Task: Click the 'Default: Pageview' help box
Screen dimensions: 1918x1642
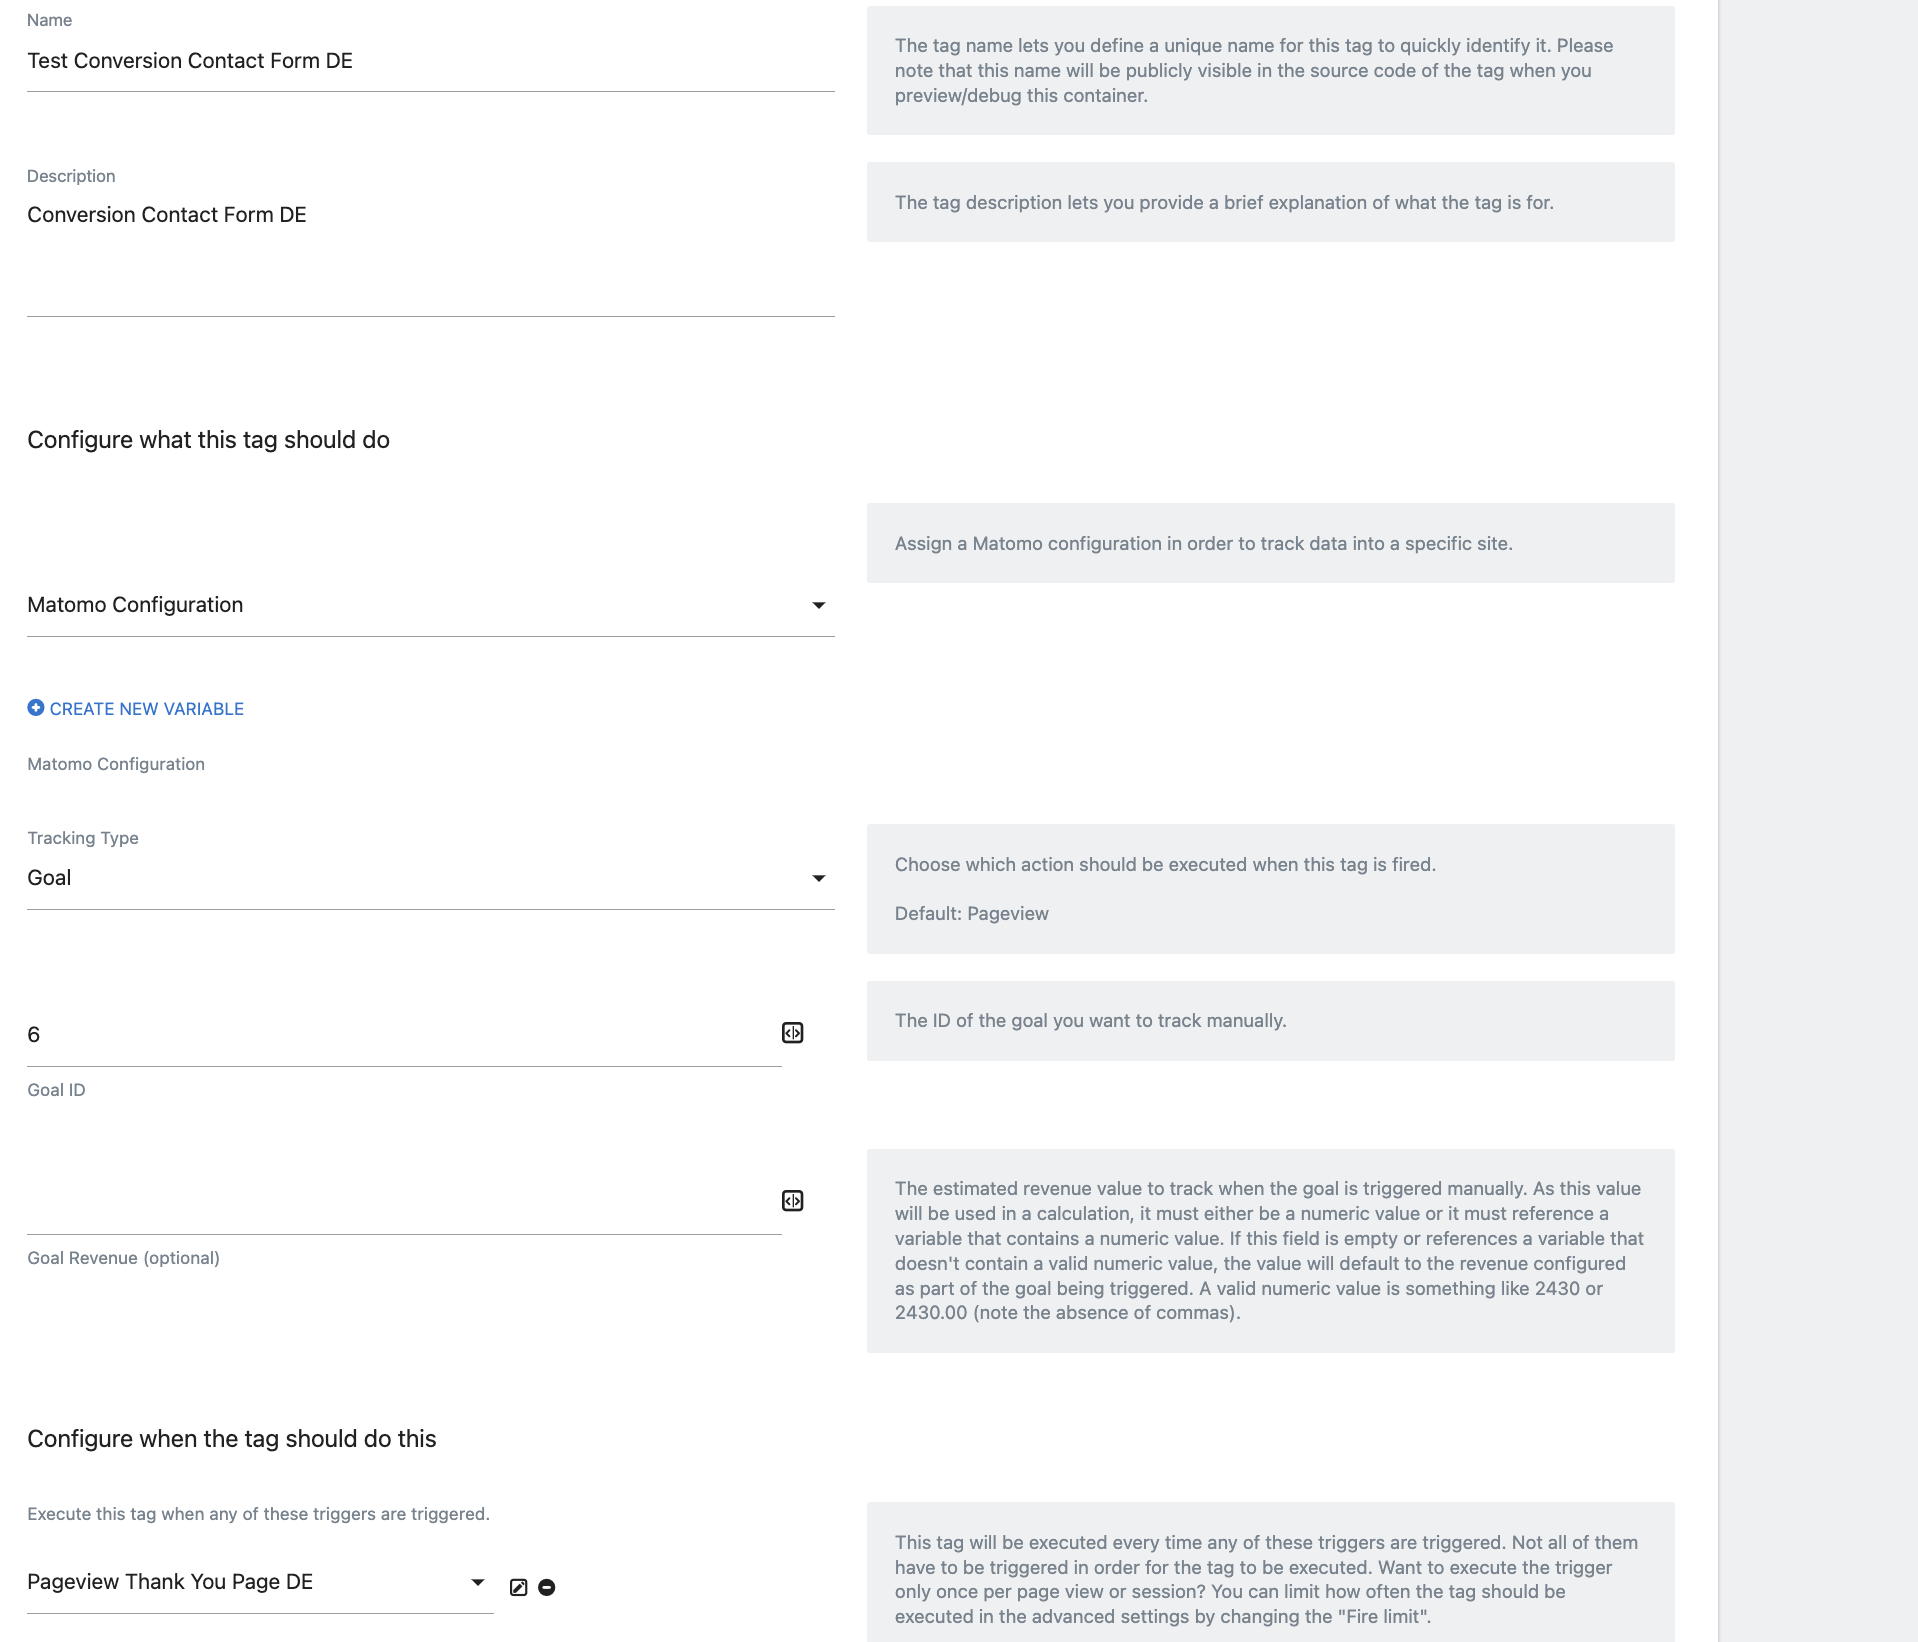Action: (1271, 889)
